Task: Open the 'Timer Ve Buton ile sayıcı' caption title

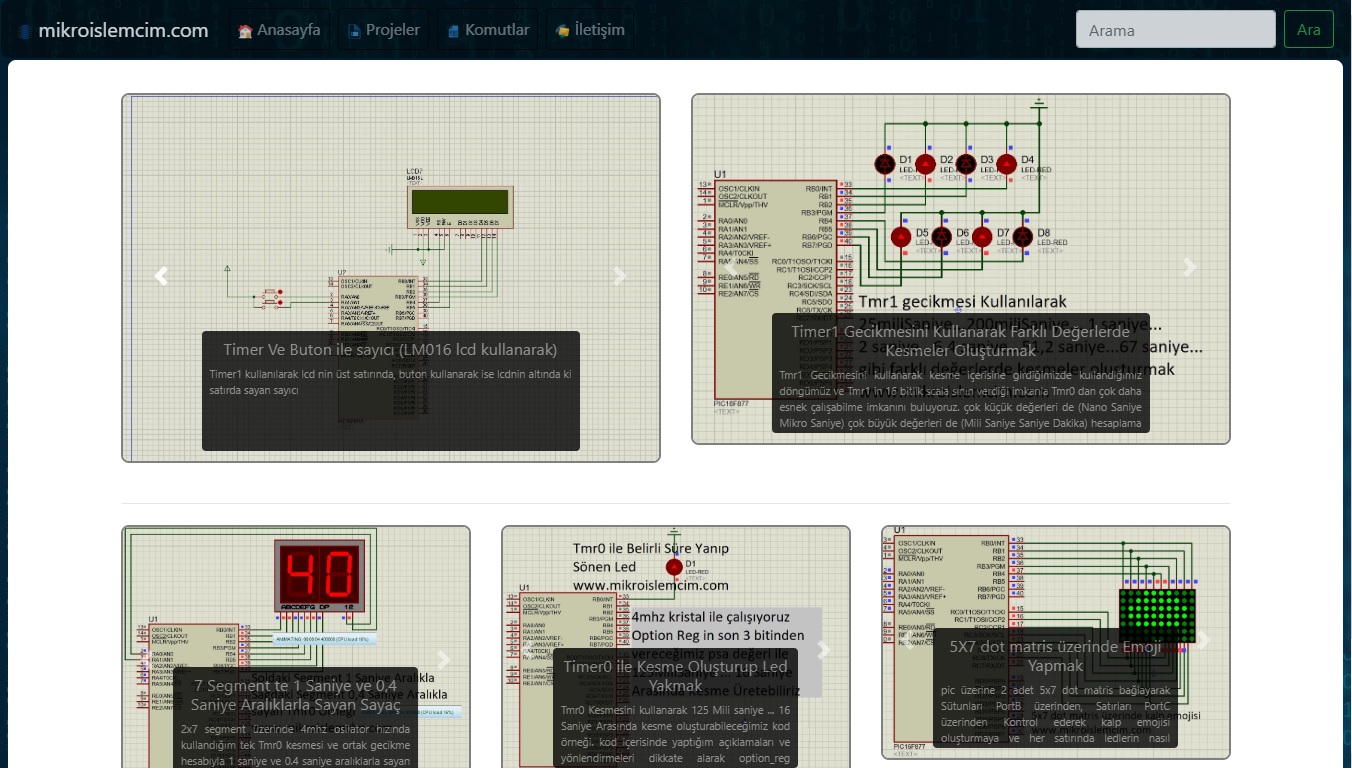Action: point(390,350)
